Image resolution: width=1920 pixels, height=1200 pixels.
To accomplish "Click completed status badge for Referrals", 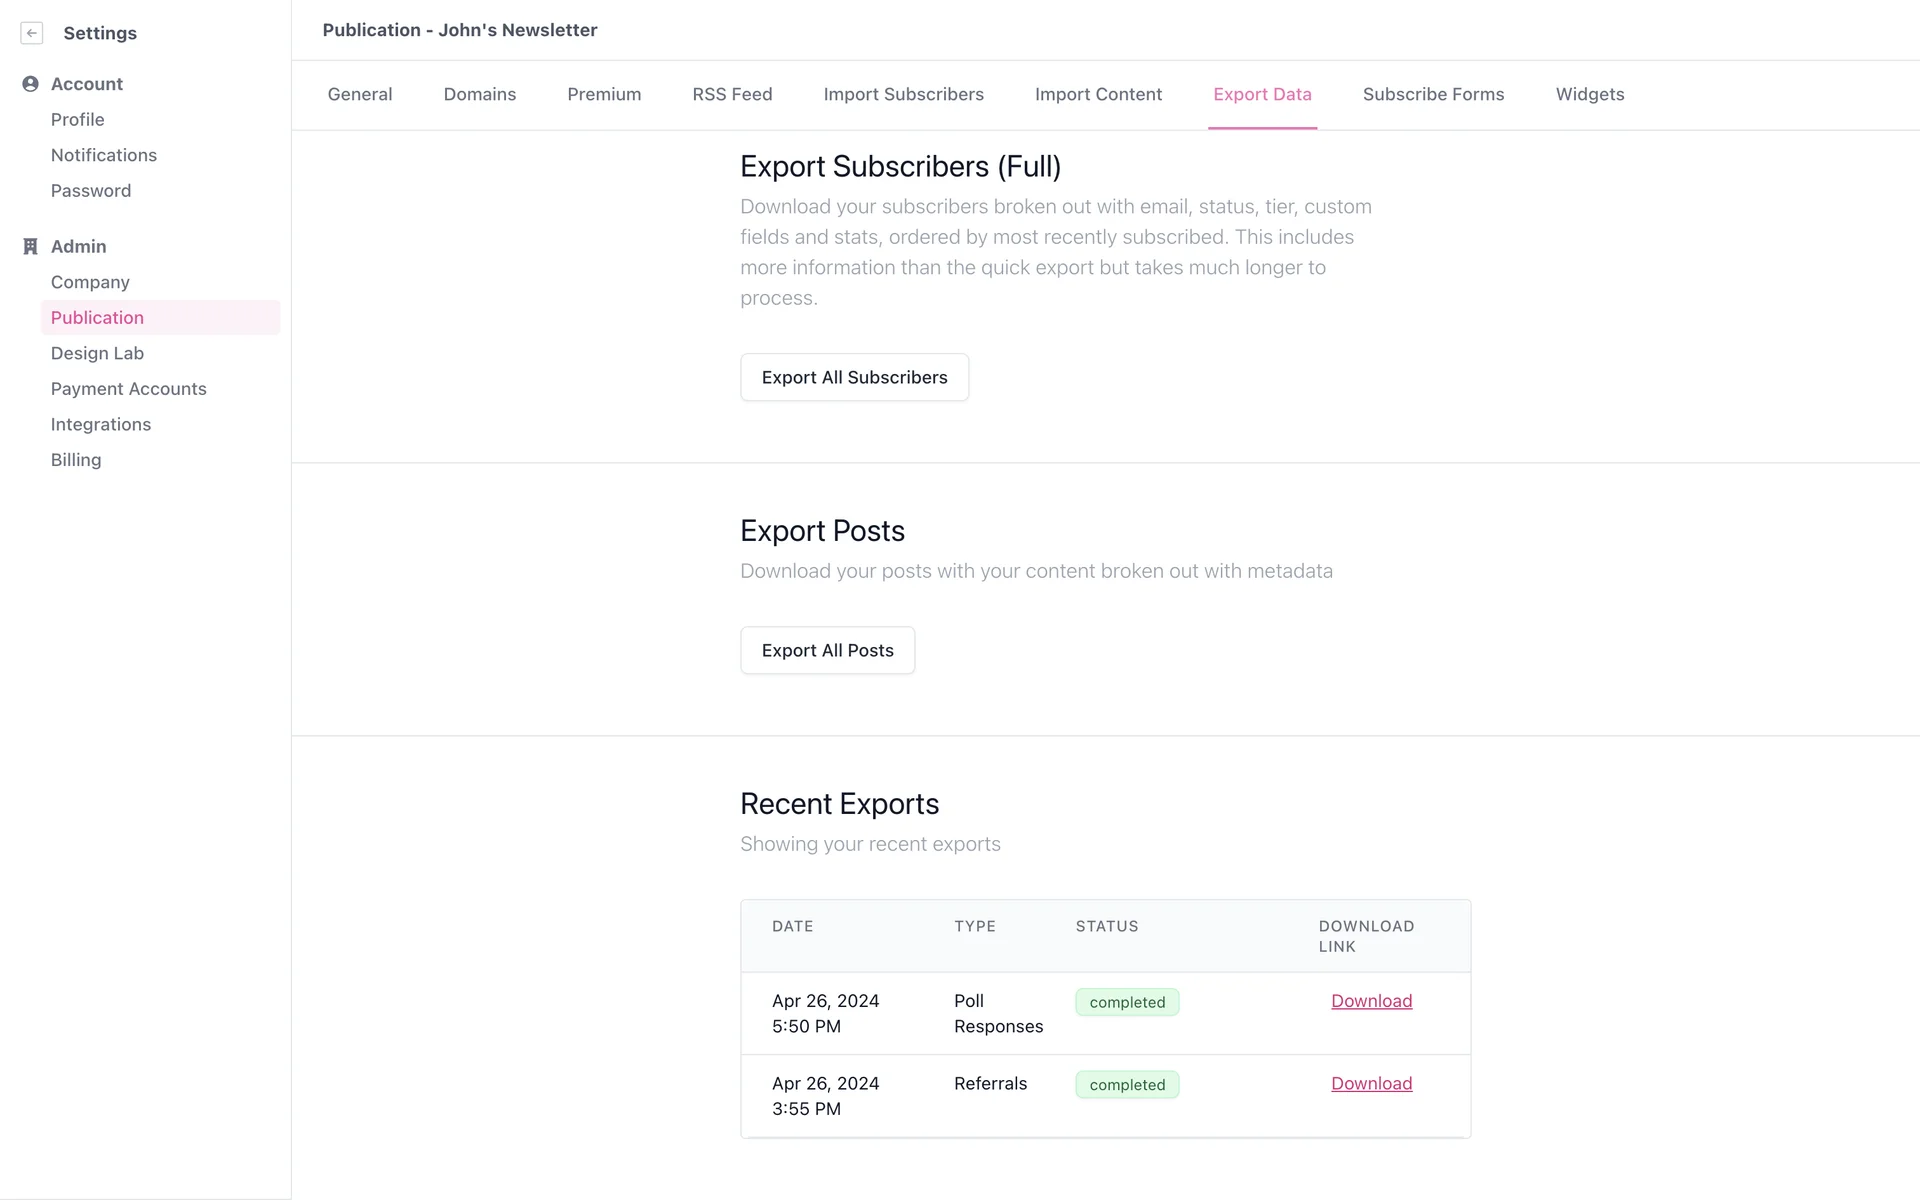I will pos(1127,1085).
